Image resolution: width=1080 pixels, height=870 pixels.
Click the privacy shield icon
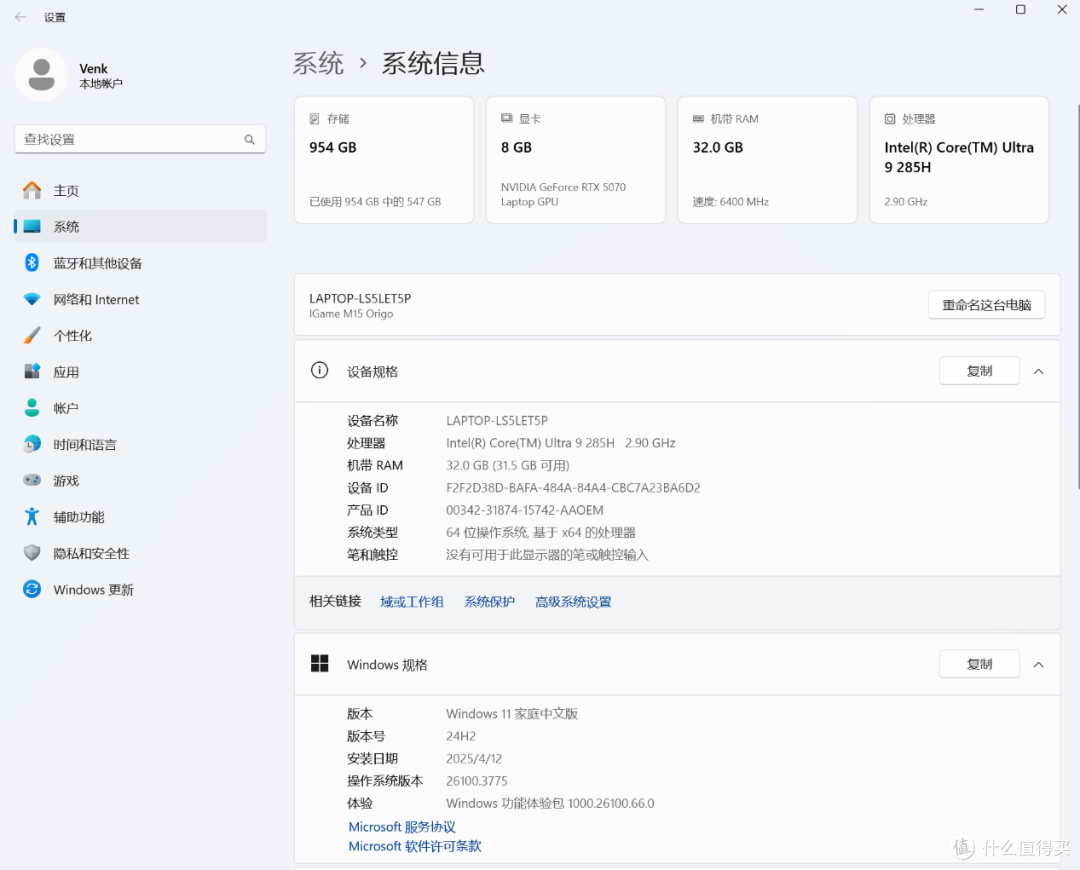pyautogui.click(x=32, y=552)
